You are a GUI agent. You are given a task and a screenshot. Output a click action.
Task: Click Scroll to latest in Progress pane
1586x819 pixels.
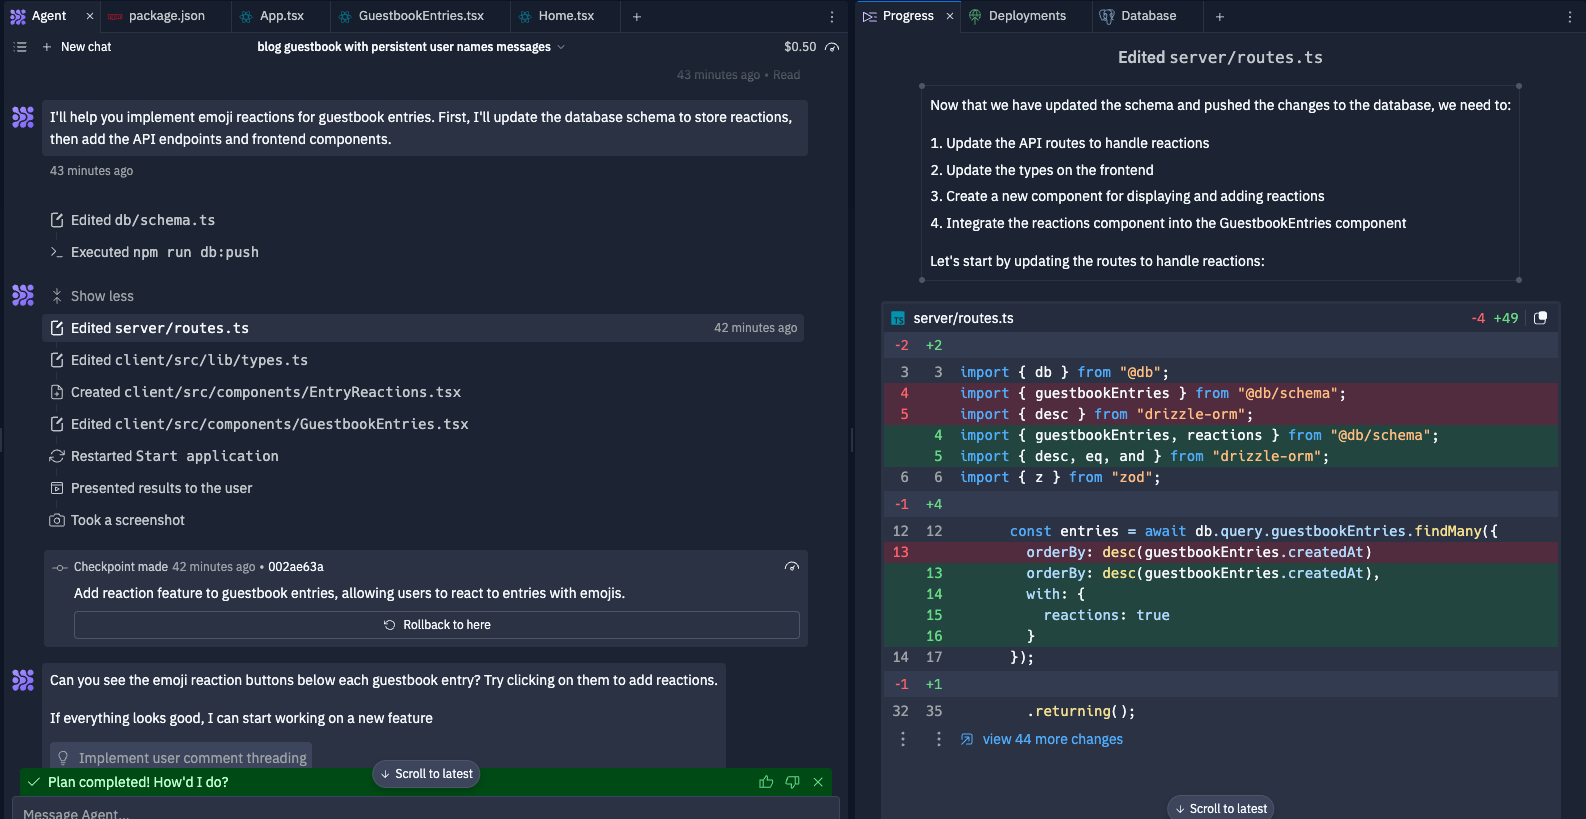tap(1220, 808)
